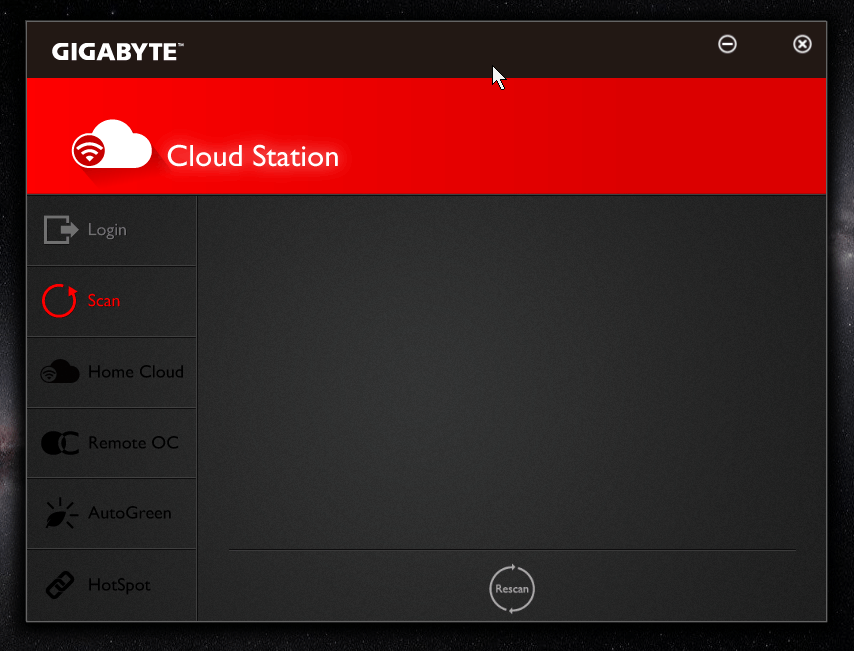The image size is (854, 651).
Task: Switch to the Home Cloud label
Action: point(136,372)
